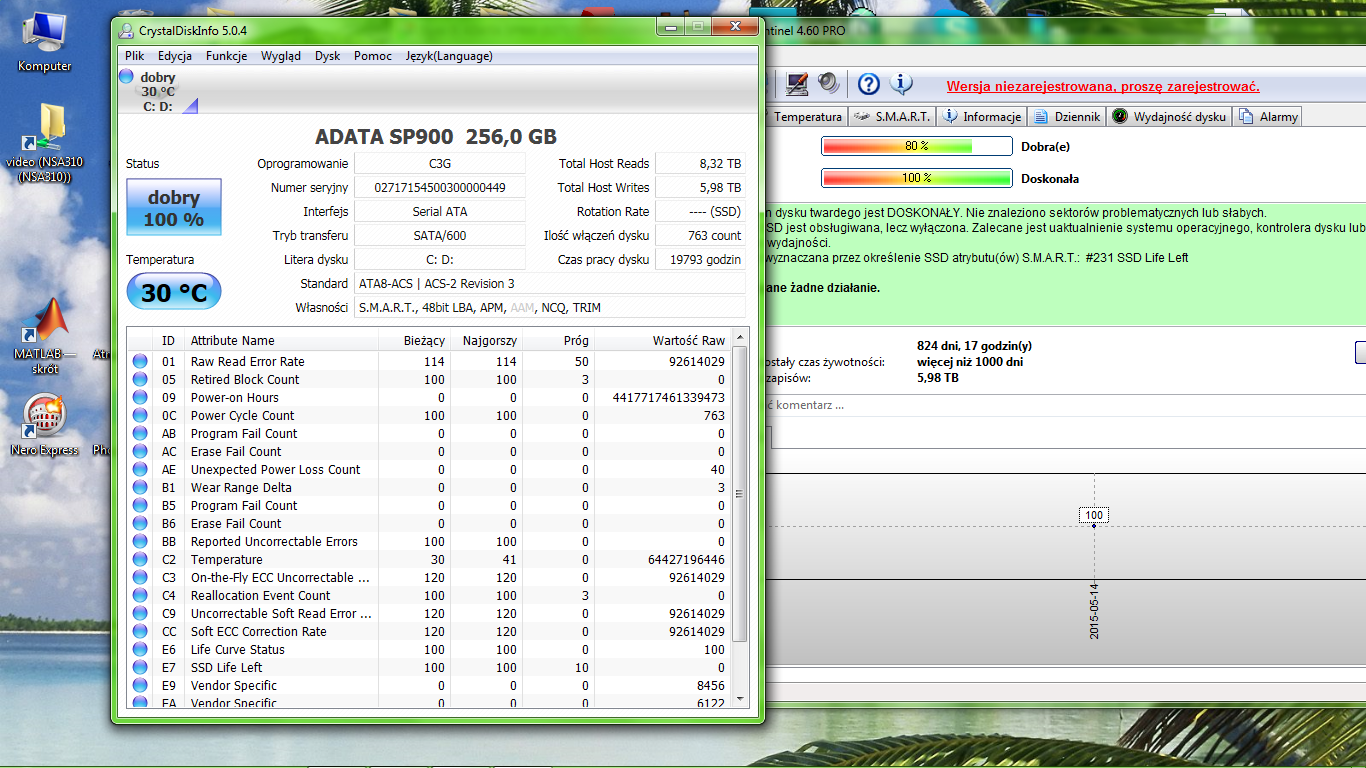Click the '19793 godzin' power-on time field
Image resolution: width=1366 pixels, height=768 pixels.
(x=700, y=260)
